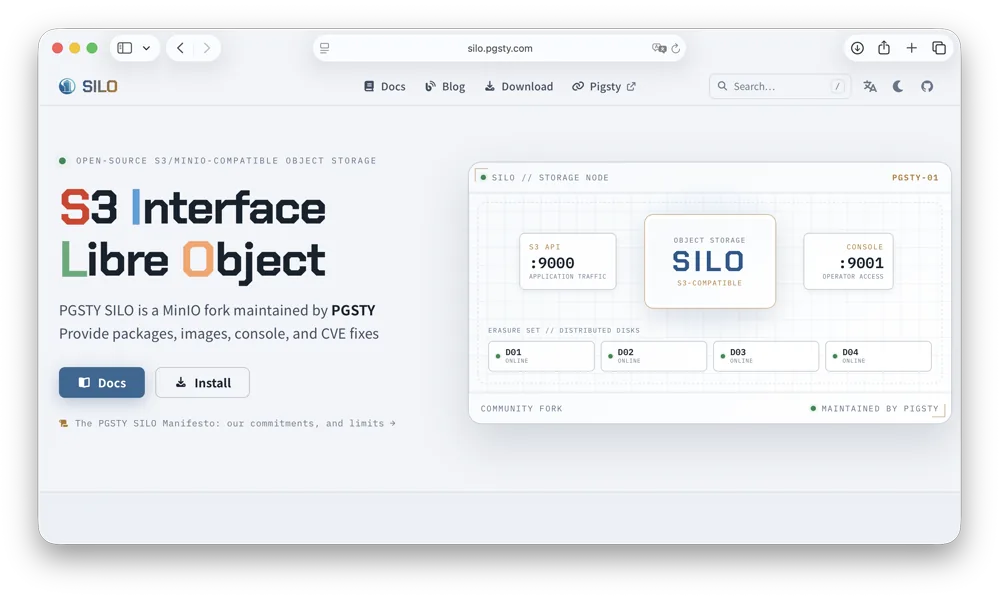
Task: Click the S3 Interface heading
Action: click(x=193, y=208)
